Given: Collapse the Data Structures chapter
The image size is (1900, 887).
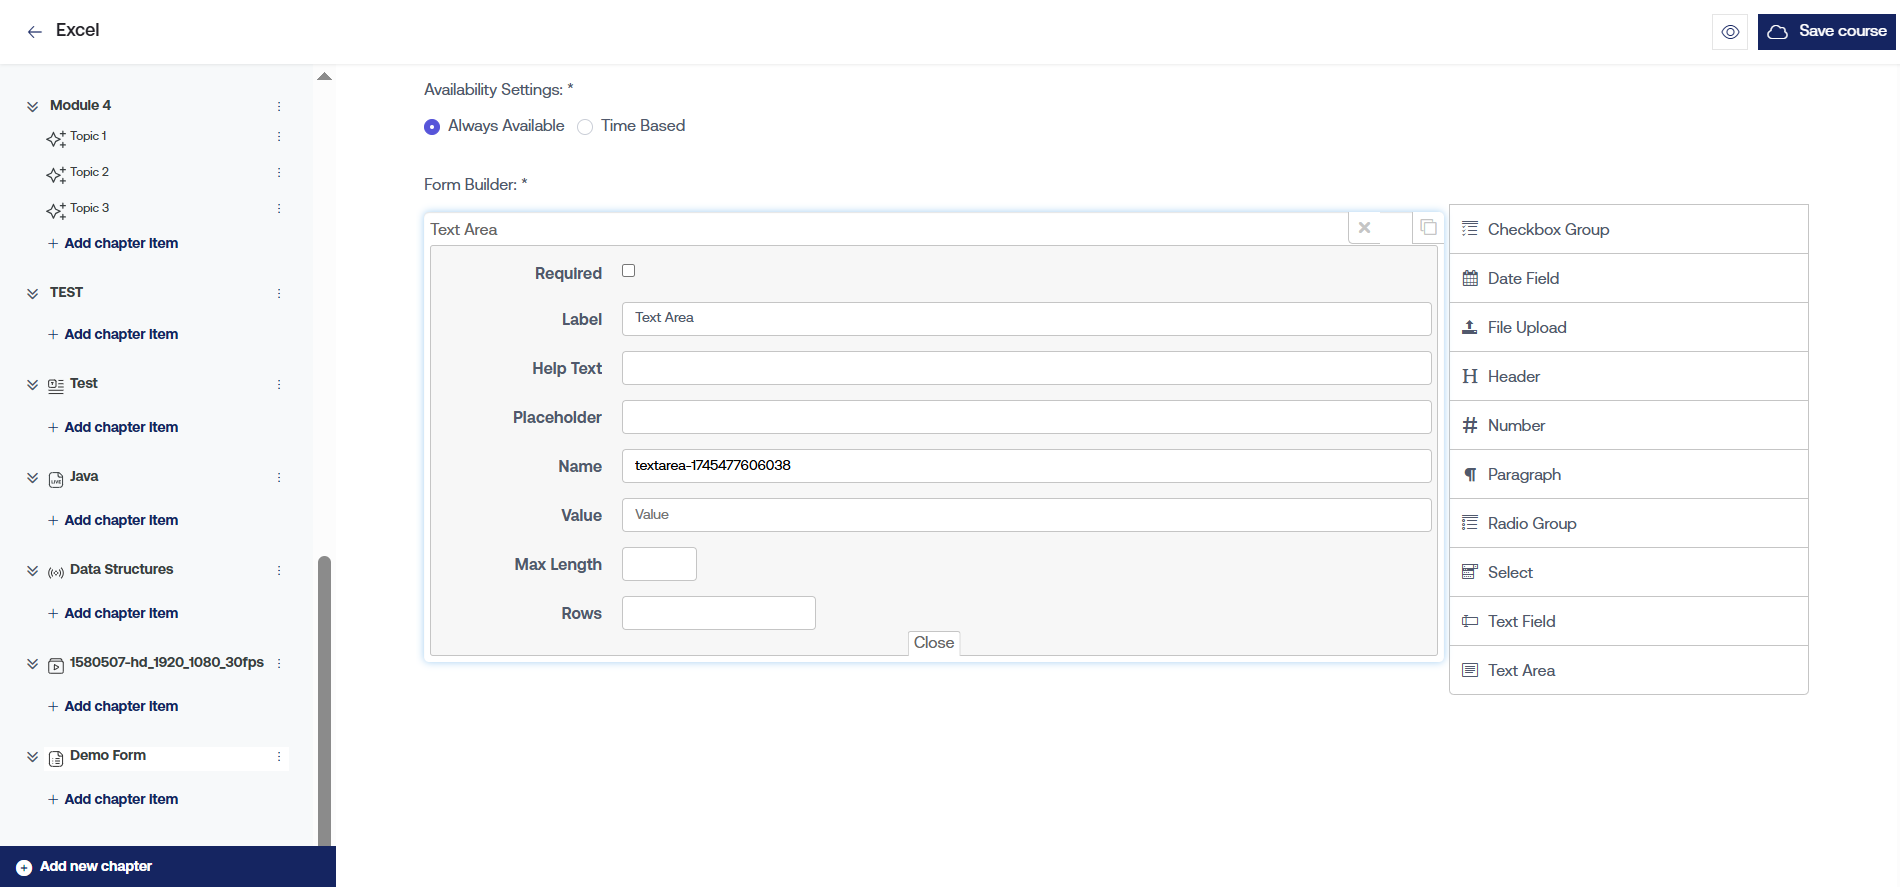Looking at the screenshot, I should click(33, 570).
